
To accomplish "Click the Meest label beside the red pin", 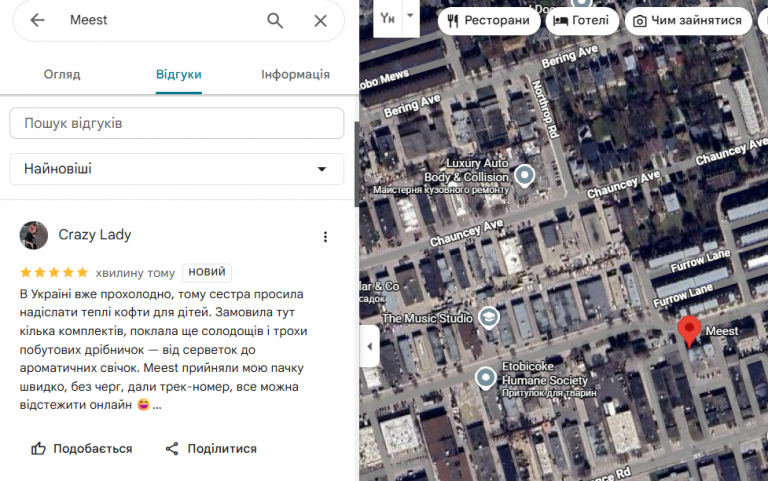I will (722, 331).
